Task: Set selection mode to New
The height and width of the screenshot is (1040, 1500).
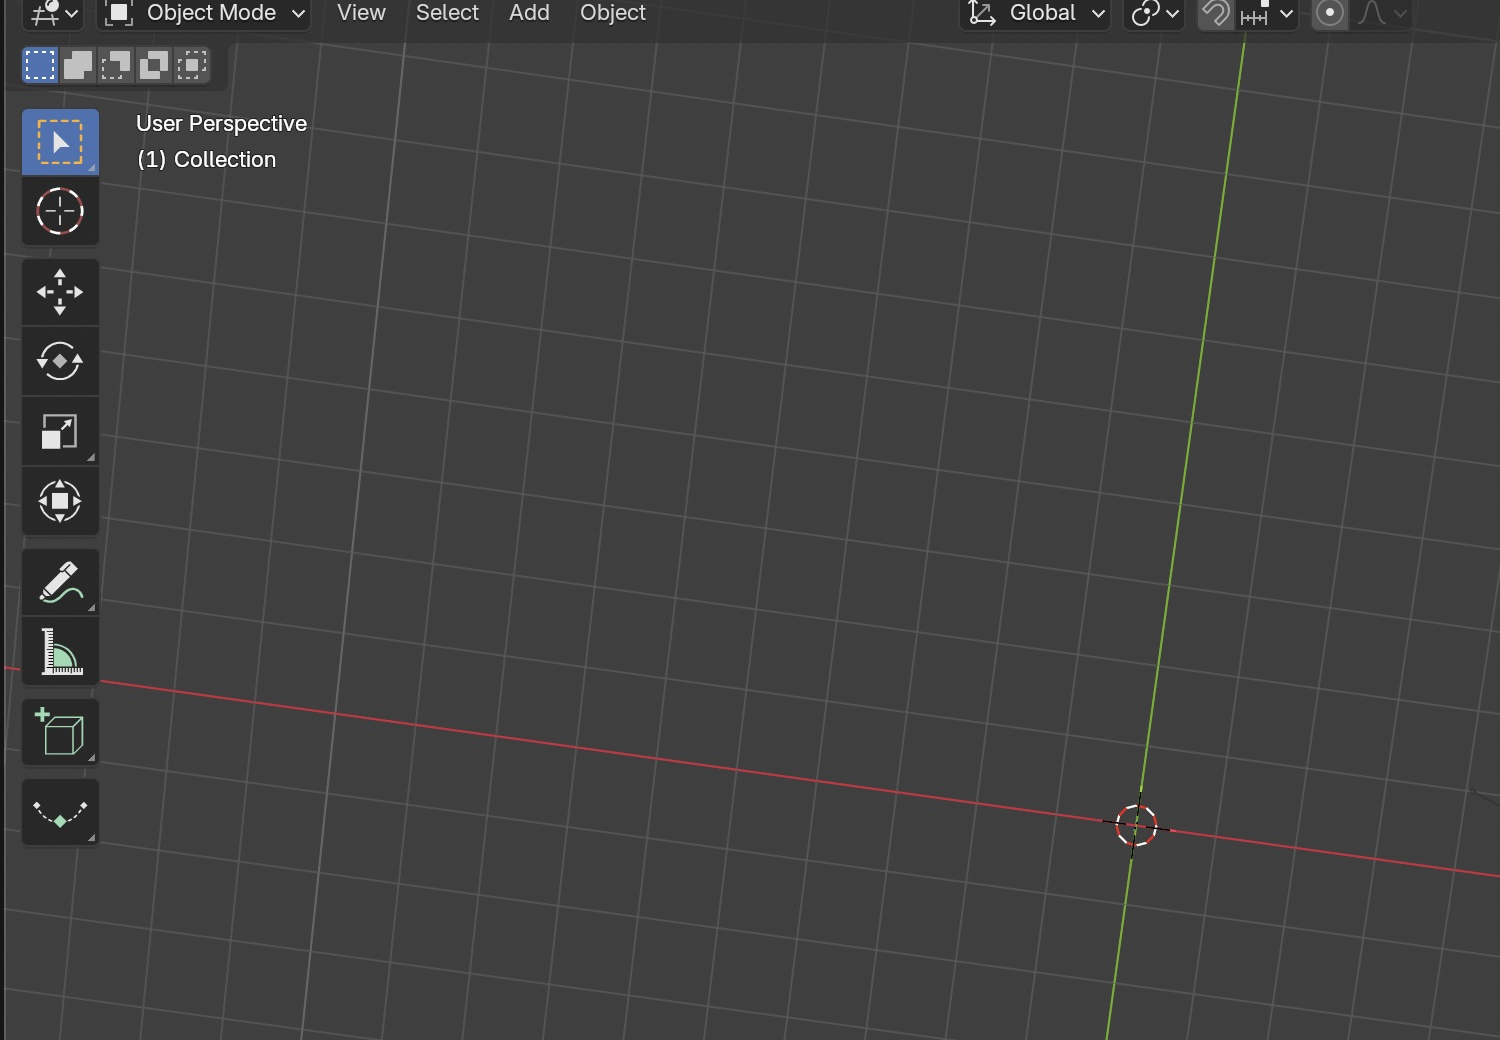Action: 40,65
